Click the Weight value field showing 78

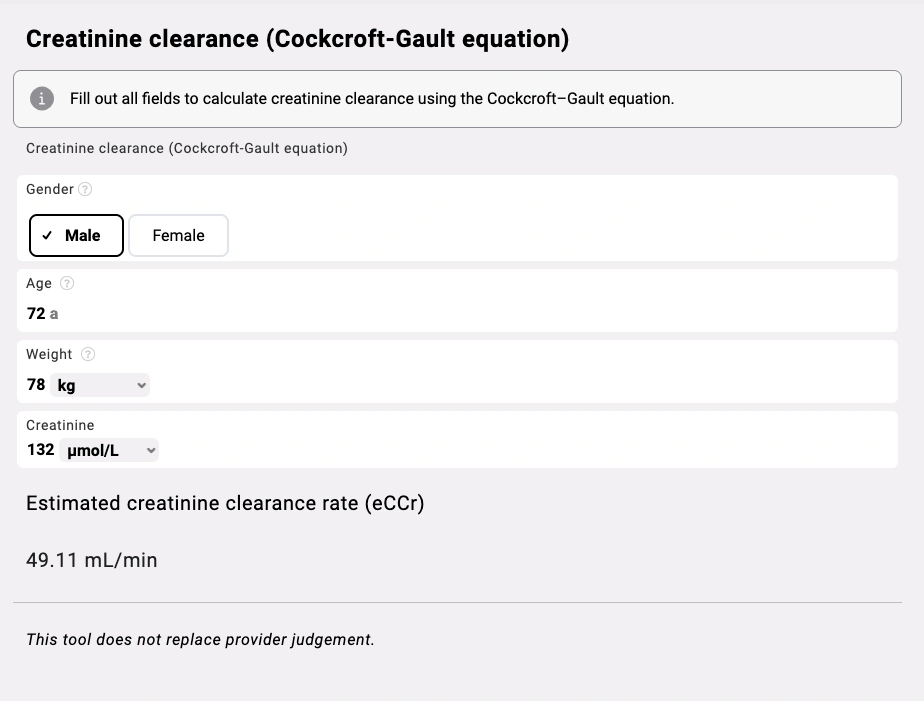(36, 384)
